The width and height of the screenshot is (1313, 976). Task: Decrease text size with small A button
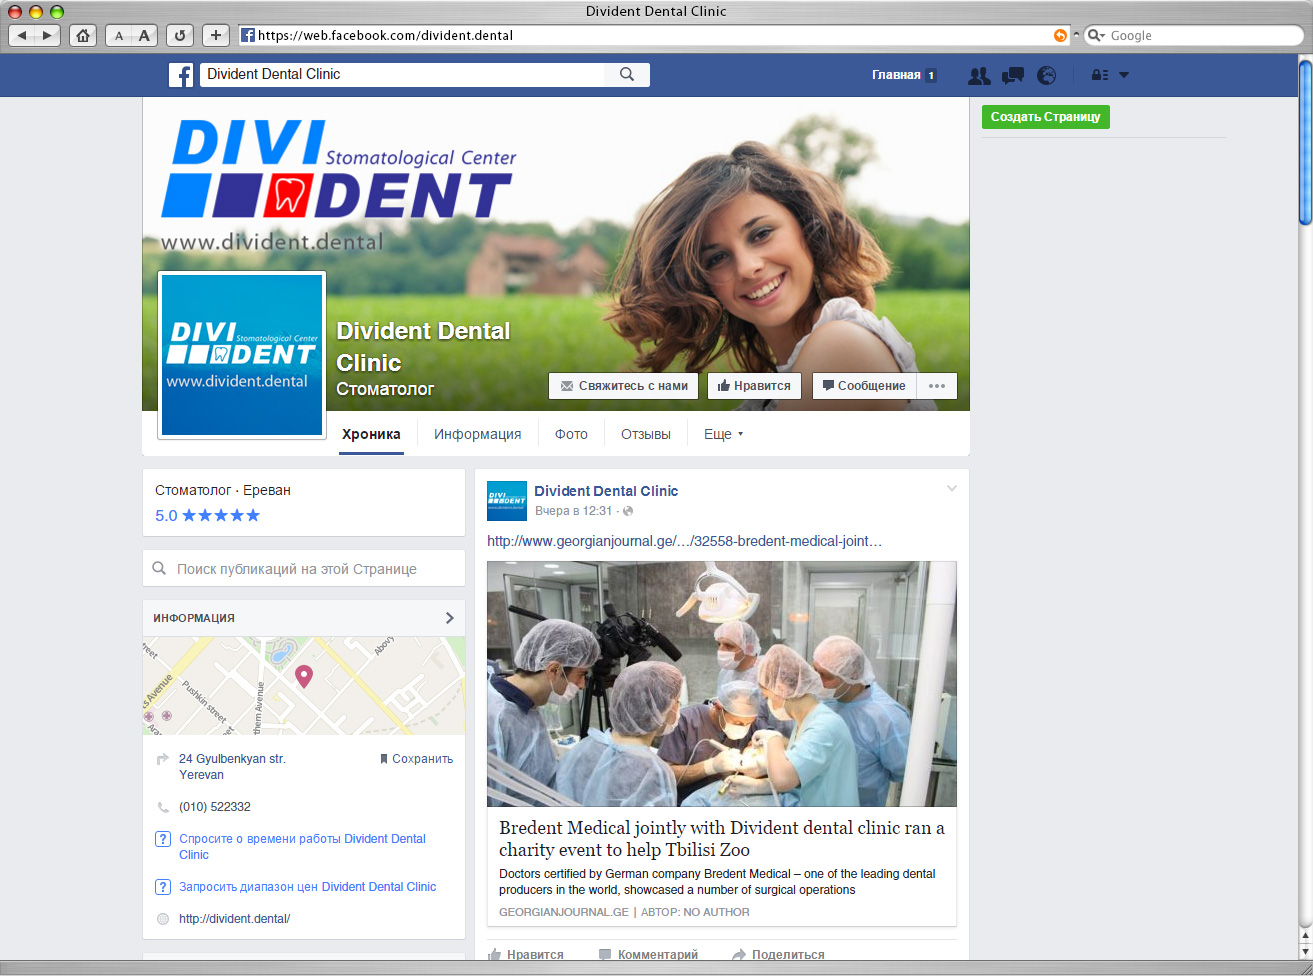pos(119,35)
